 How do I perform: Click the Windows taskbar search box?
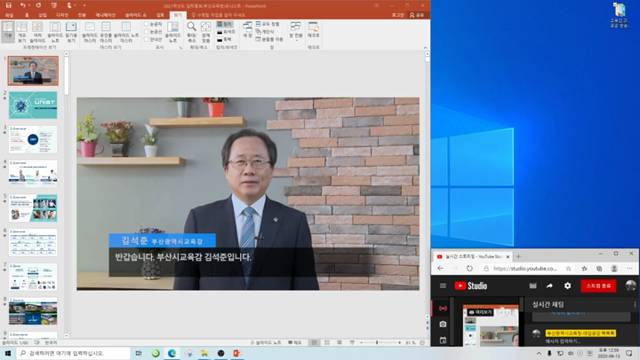coord(73,353)
